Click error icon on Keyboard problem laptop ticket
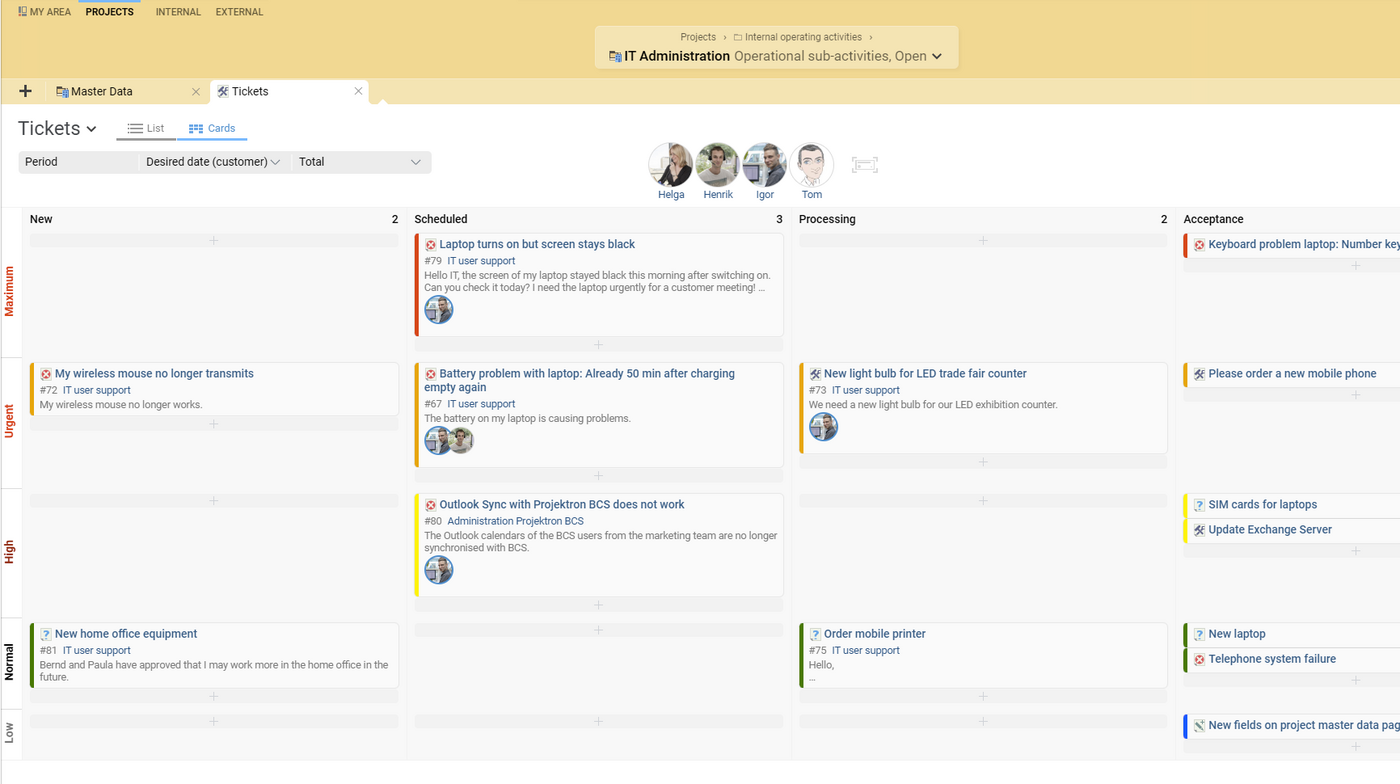Image resolution: width=1400 pixels, height=784 pixels. 1199,245
